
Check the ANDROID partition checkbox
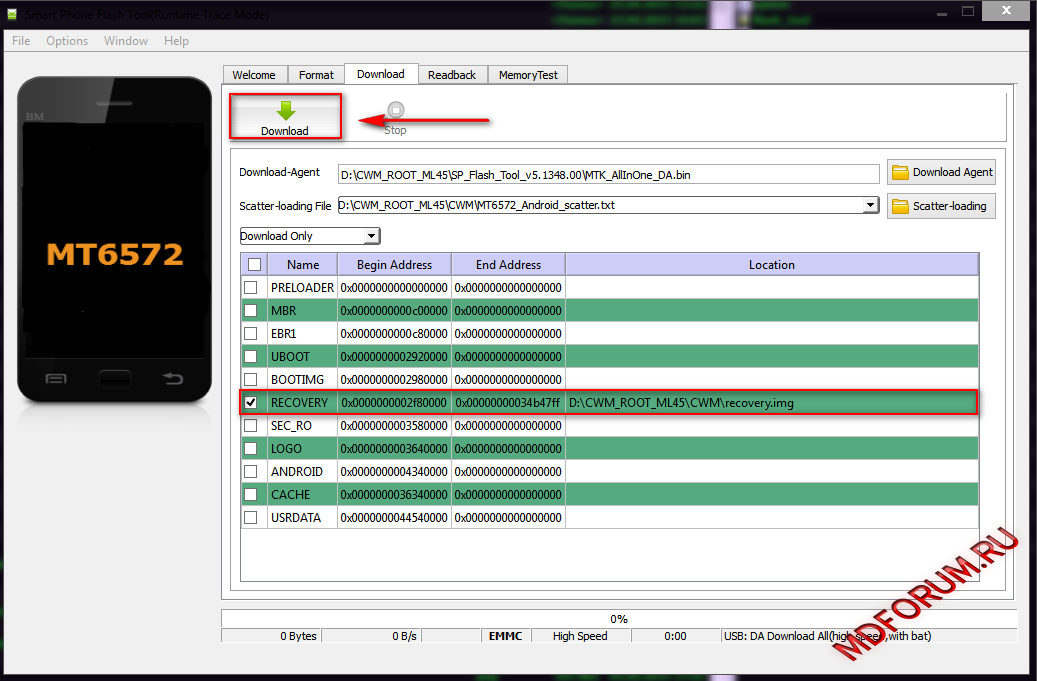(x=251, y=471)
